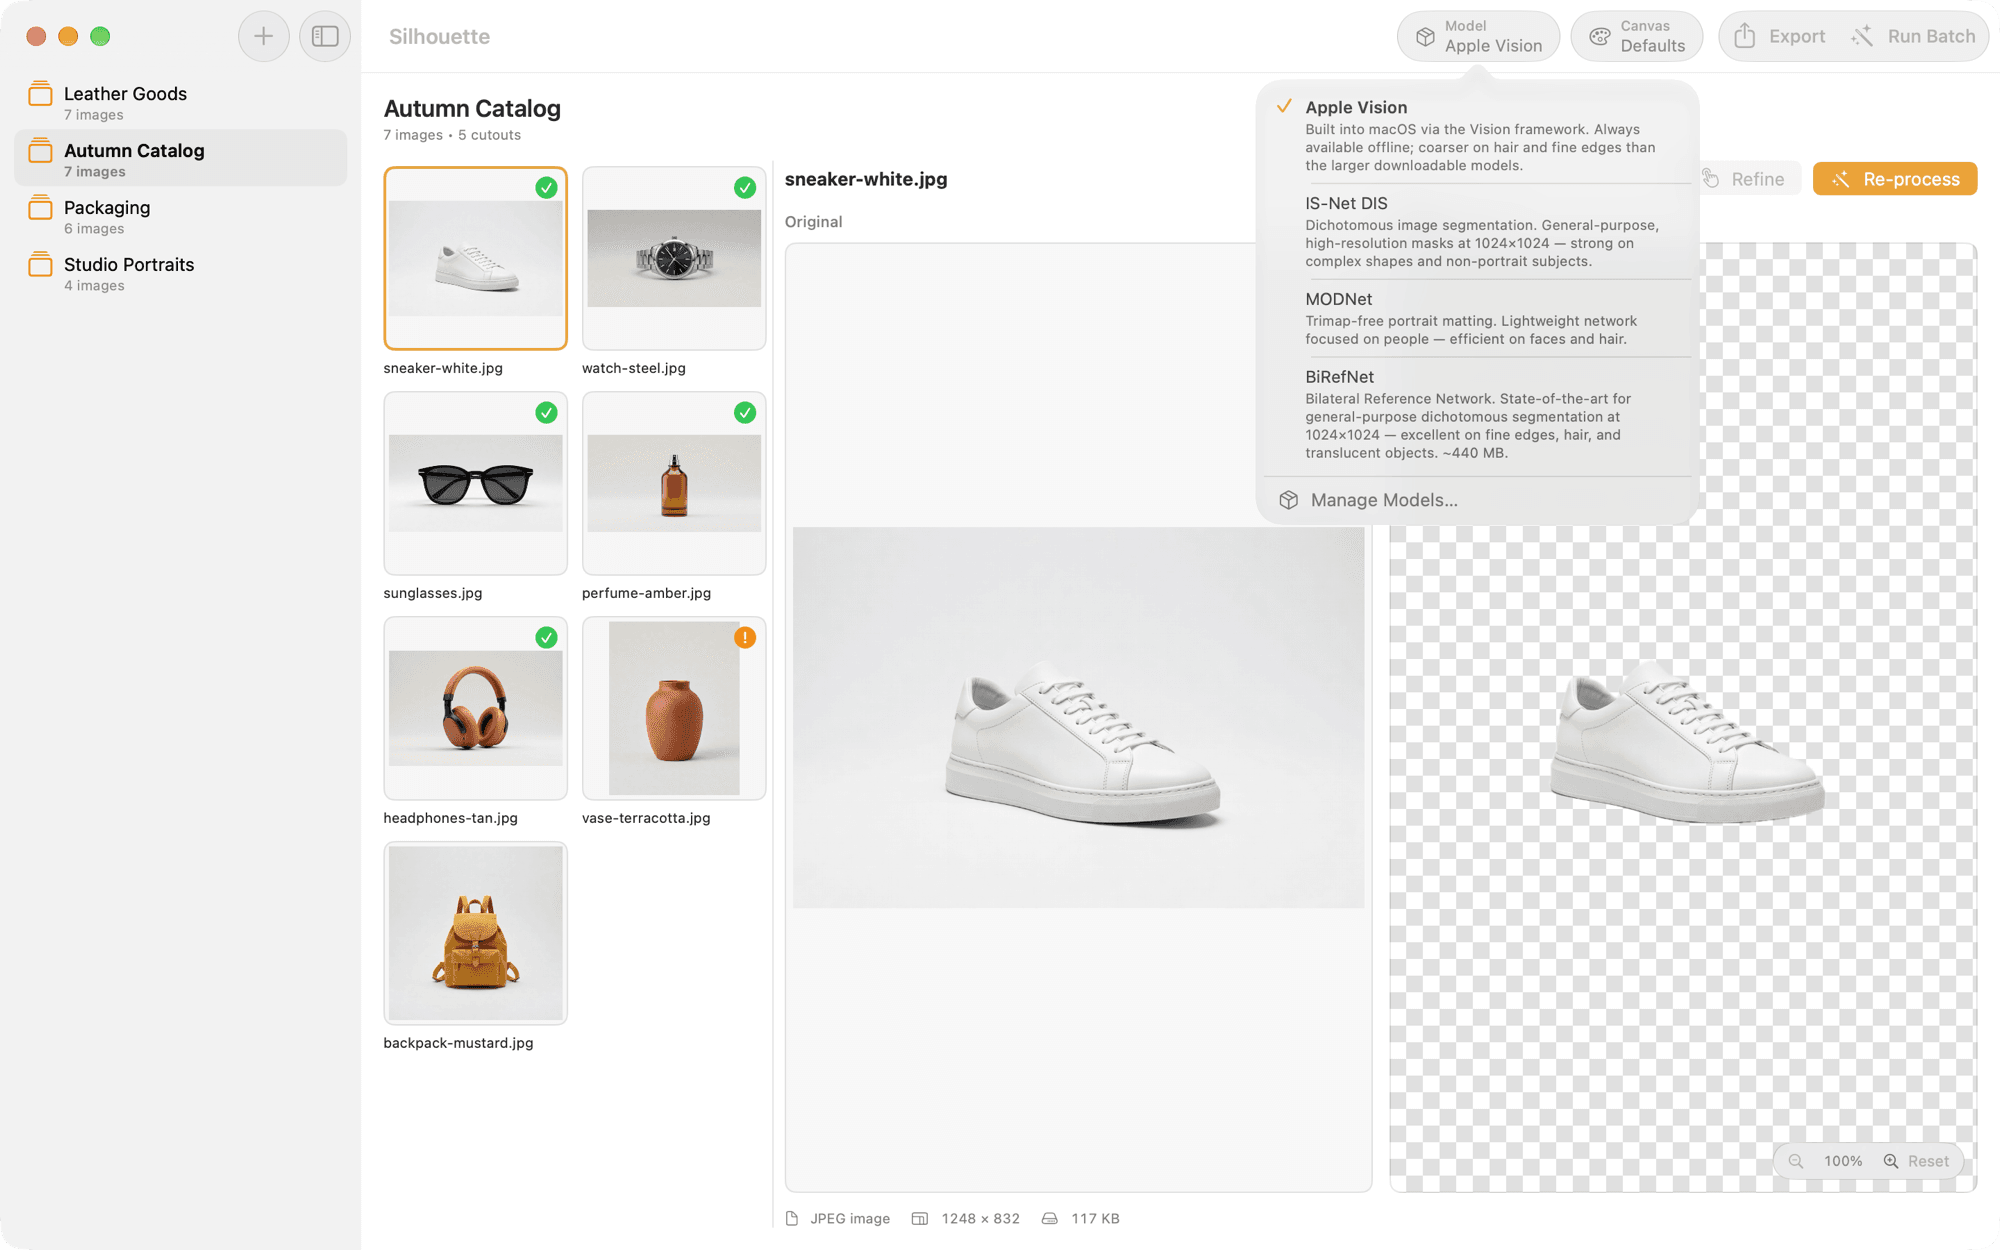Click the green checkmark on headphones-tan thumbnail
The width and height of the screenshot is (2000, 1250).
pos(546,637)
